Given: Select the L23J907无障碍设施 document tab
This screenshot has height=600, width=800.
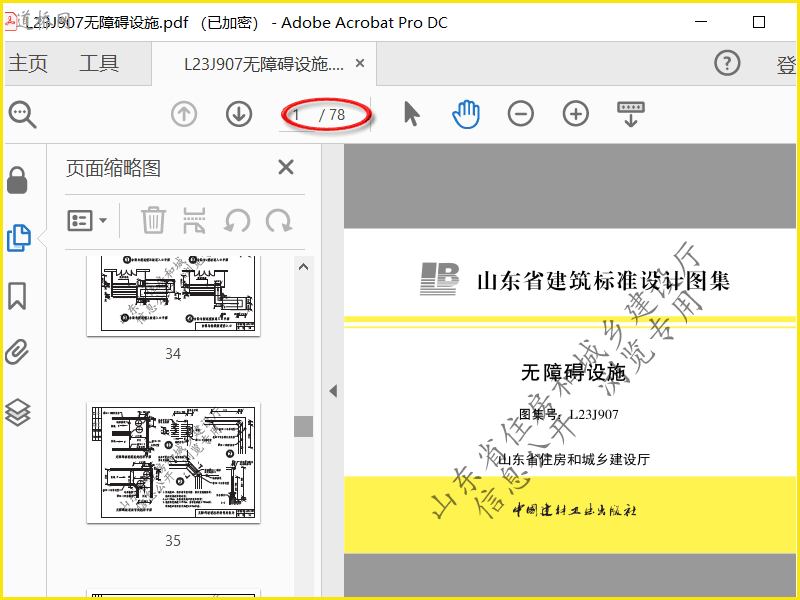Looking at the screenshot, I should 264,64.
